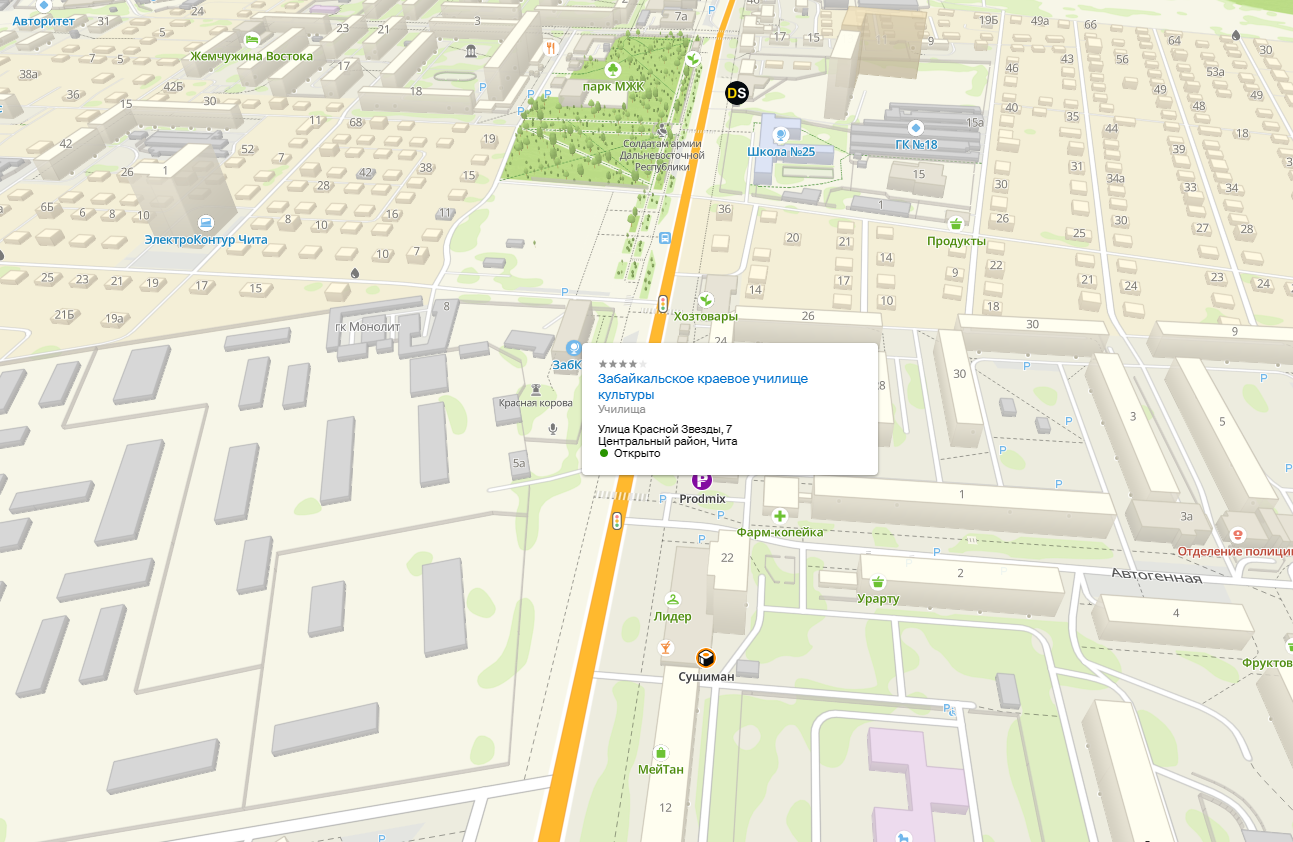This screenshot has width=1293, height=842.
Task: Click building number 19а
Action: coord(114,319)
